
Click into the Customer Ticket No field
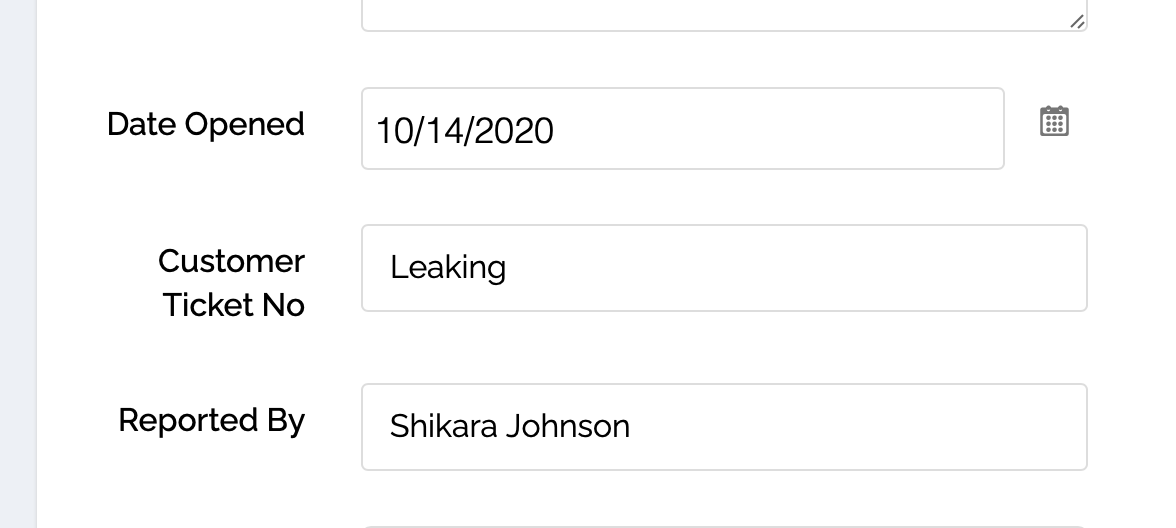[x=723, y=268]
